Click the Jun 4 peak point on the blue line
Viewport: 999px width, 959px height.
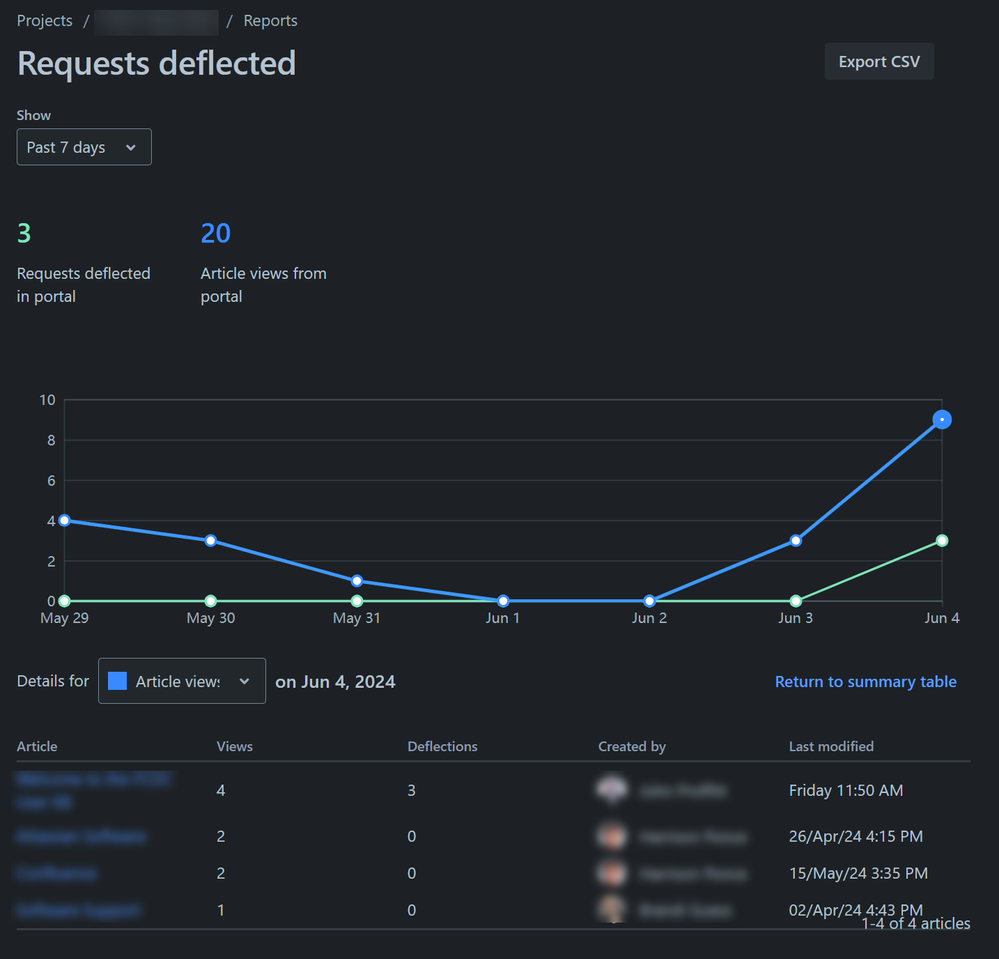click(941, 419)
